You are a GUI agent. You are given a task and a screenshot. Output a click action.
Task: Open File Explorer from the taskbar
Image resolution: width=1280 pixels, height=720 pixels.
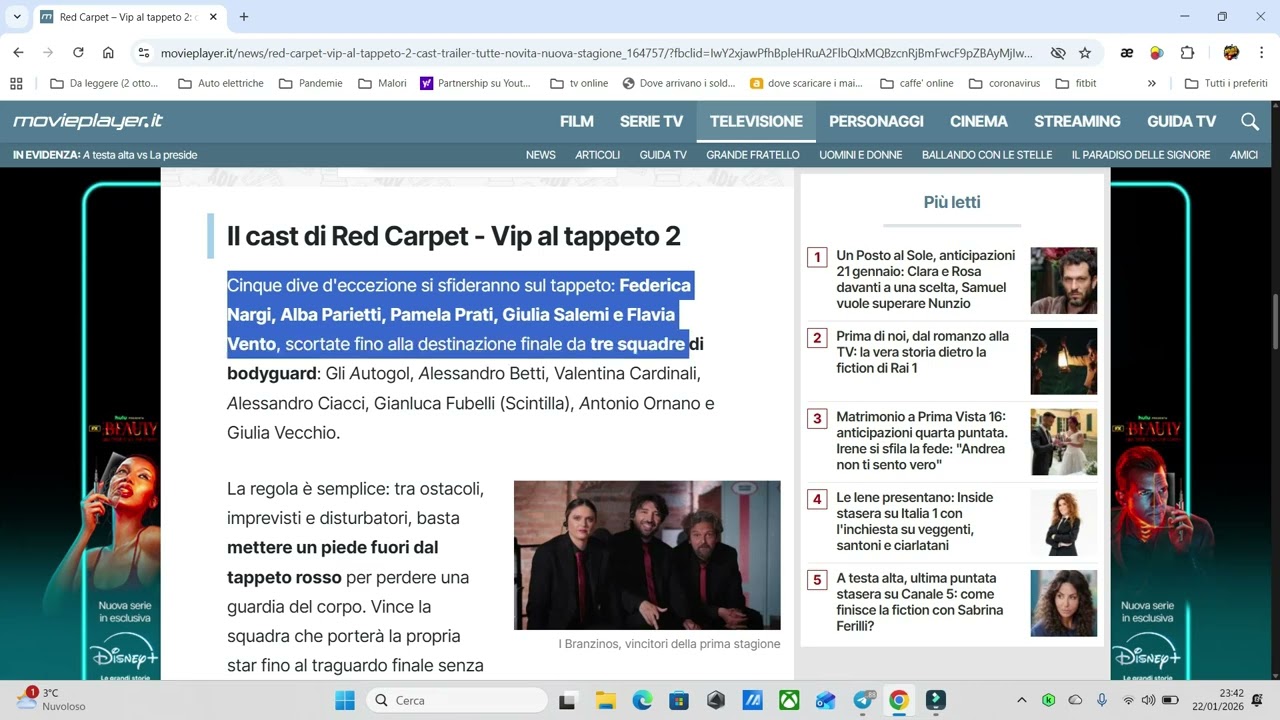pos(605,700)
